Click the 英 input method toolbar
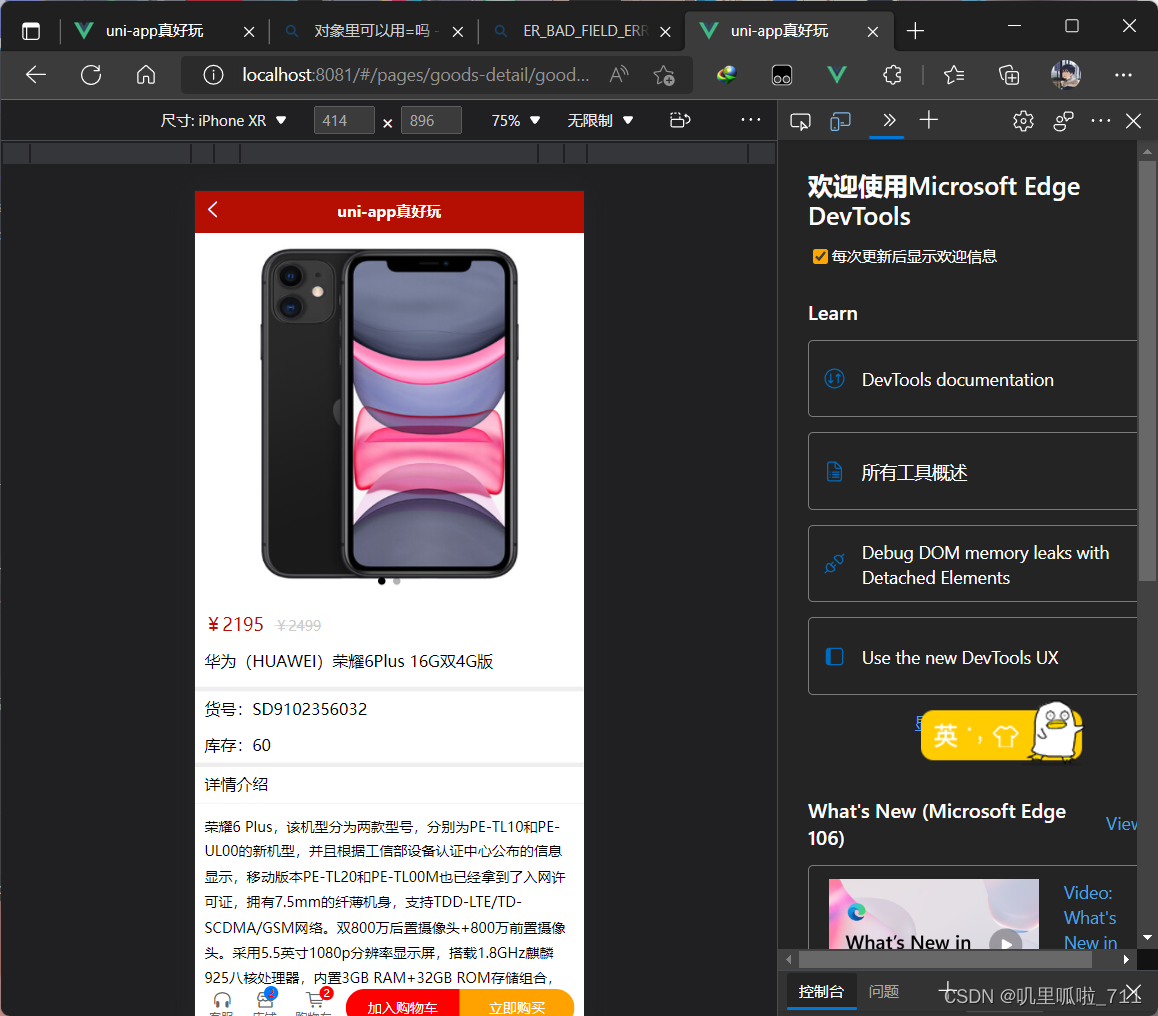This screenshot has height=1016, width=1158. [1001, 734]
